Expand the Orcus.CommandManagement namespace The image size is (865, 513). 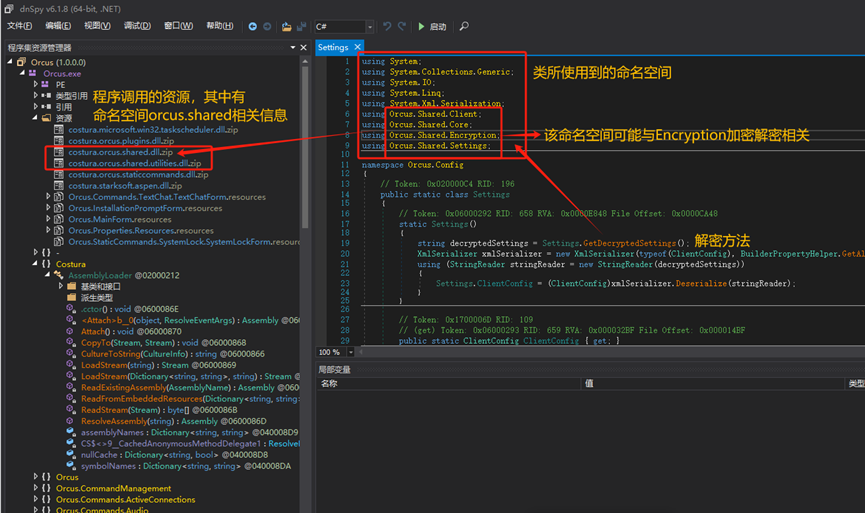tap(35, 488)
